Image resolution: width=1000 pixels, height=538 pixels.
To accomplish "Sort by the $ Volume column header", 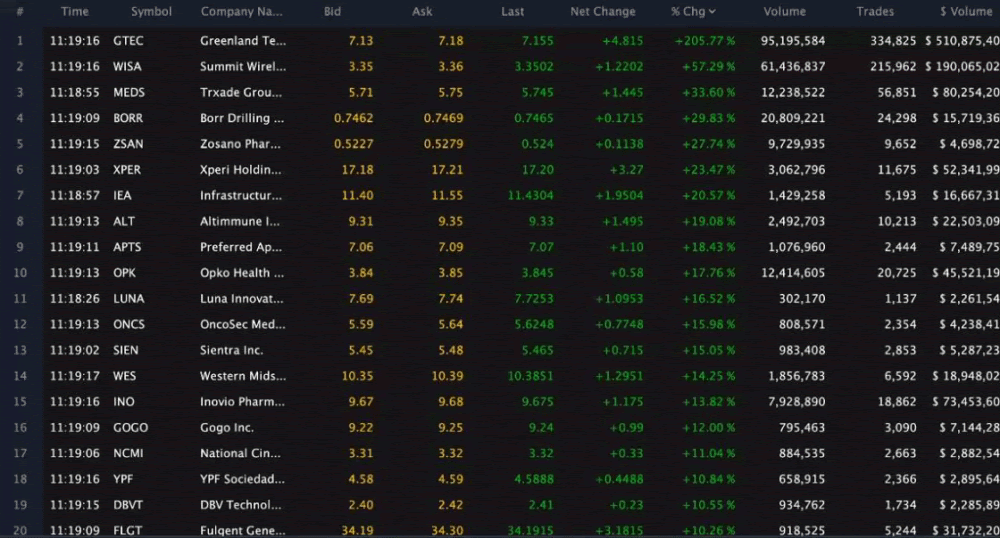I will coord(966,11).
